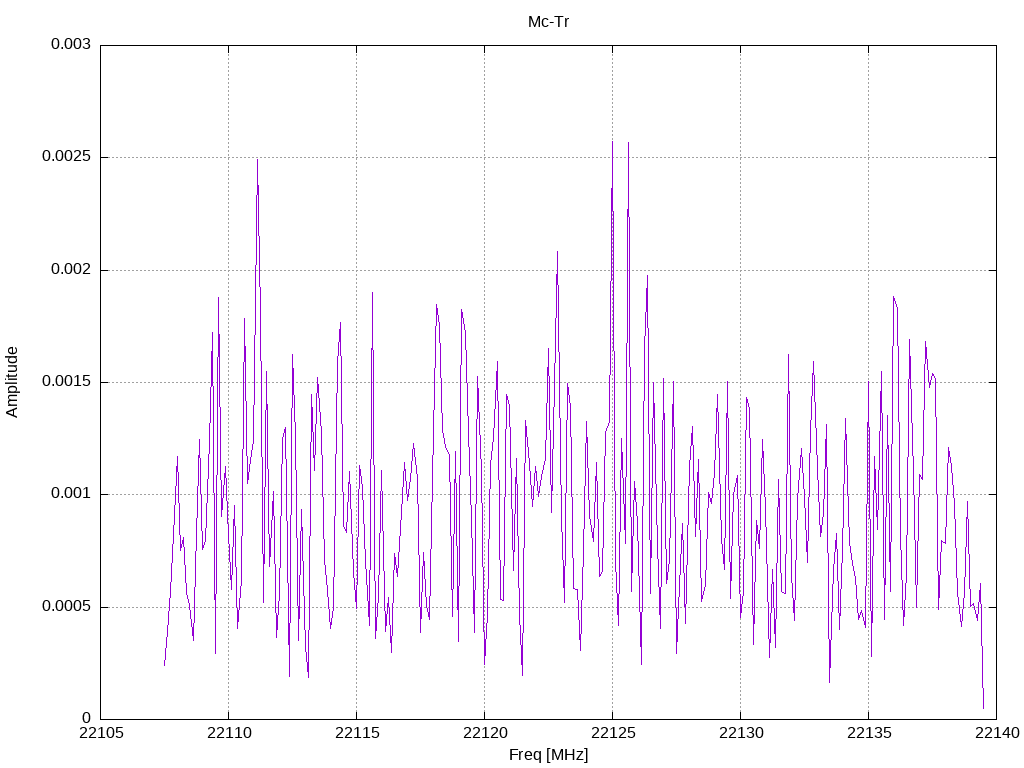Click x-axis tick label 22105
The image size is (1024, 768).
pos(101,733)
